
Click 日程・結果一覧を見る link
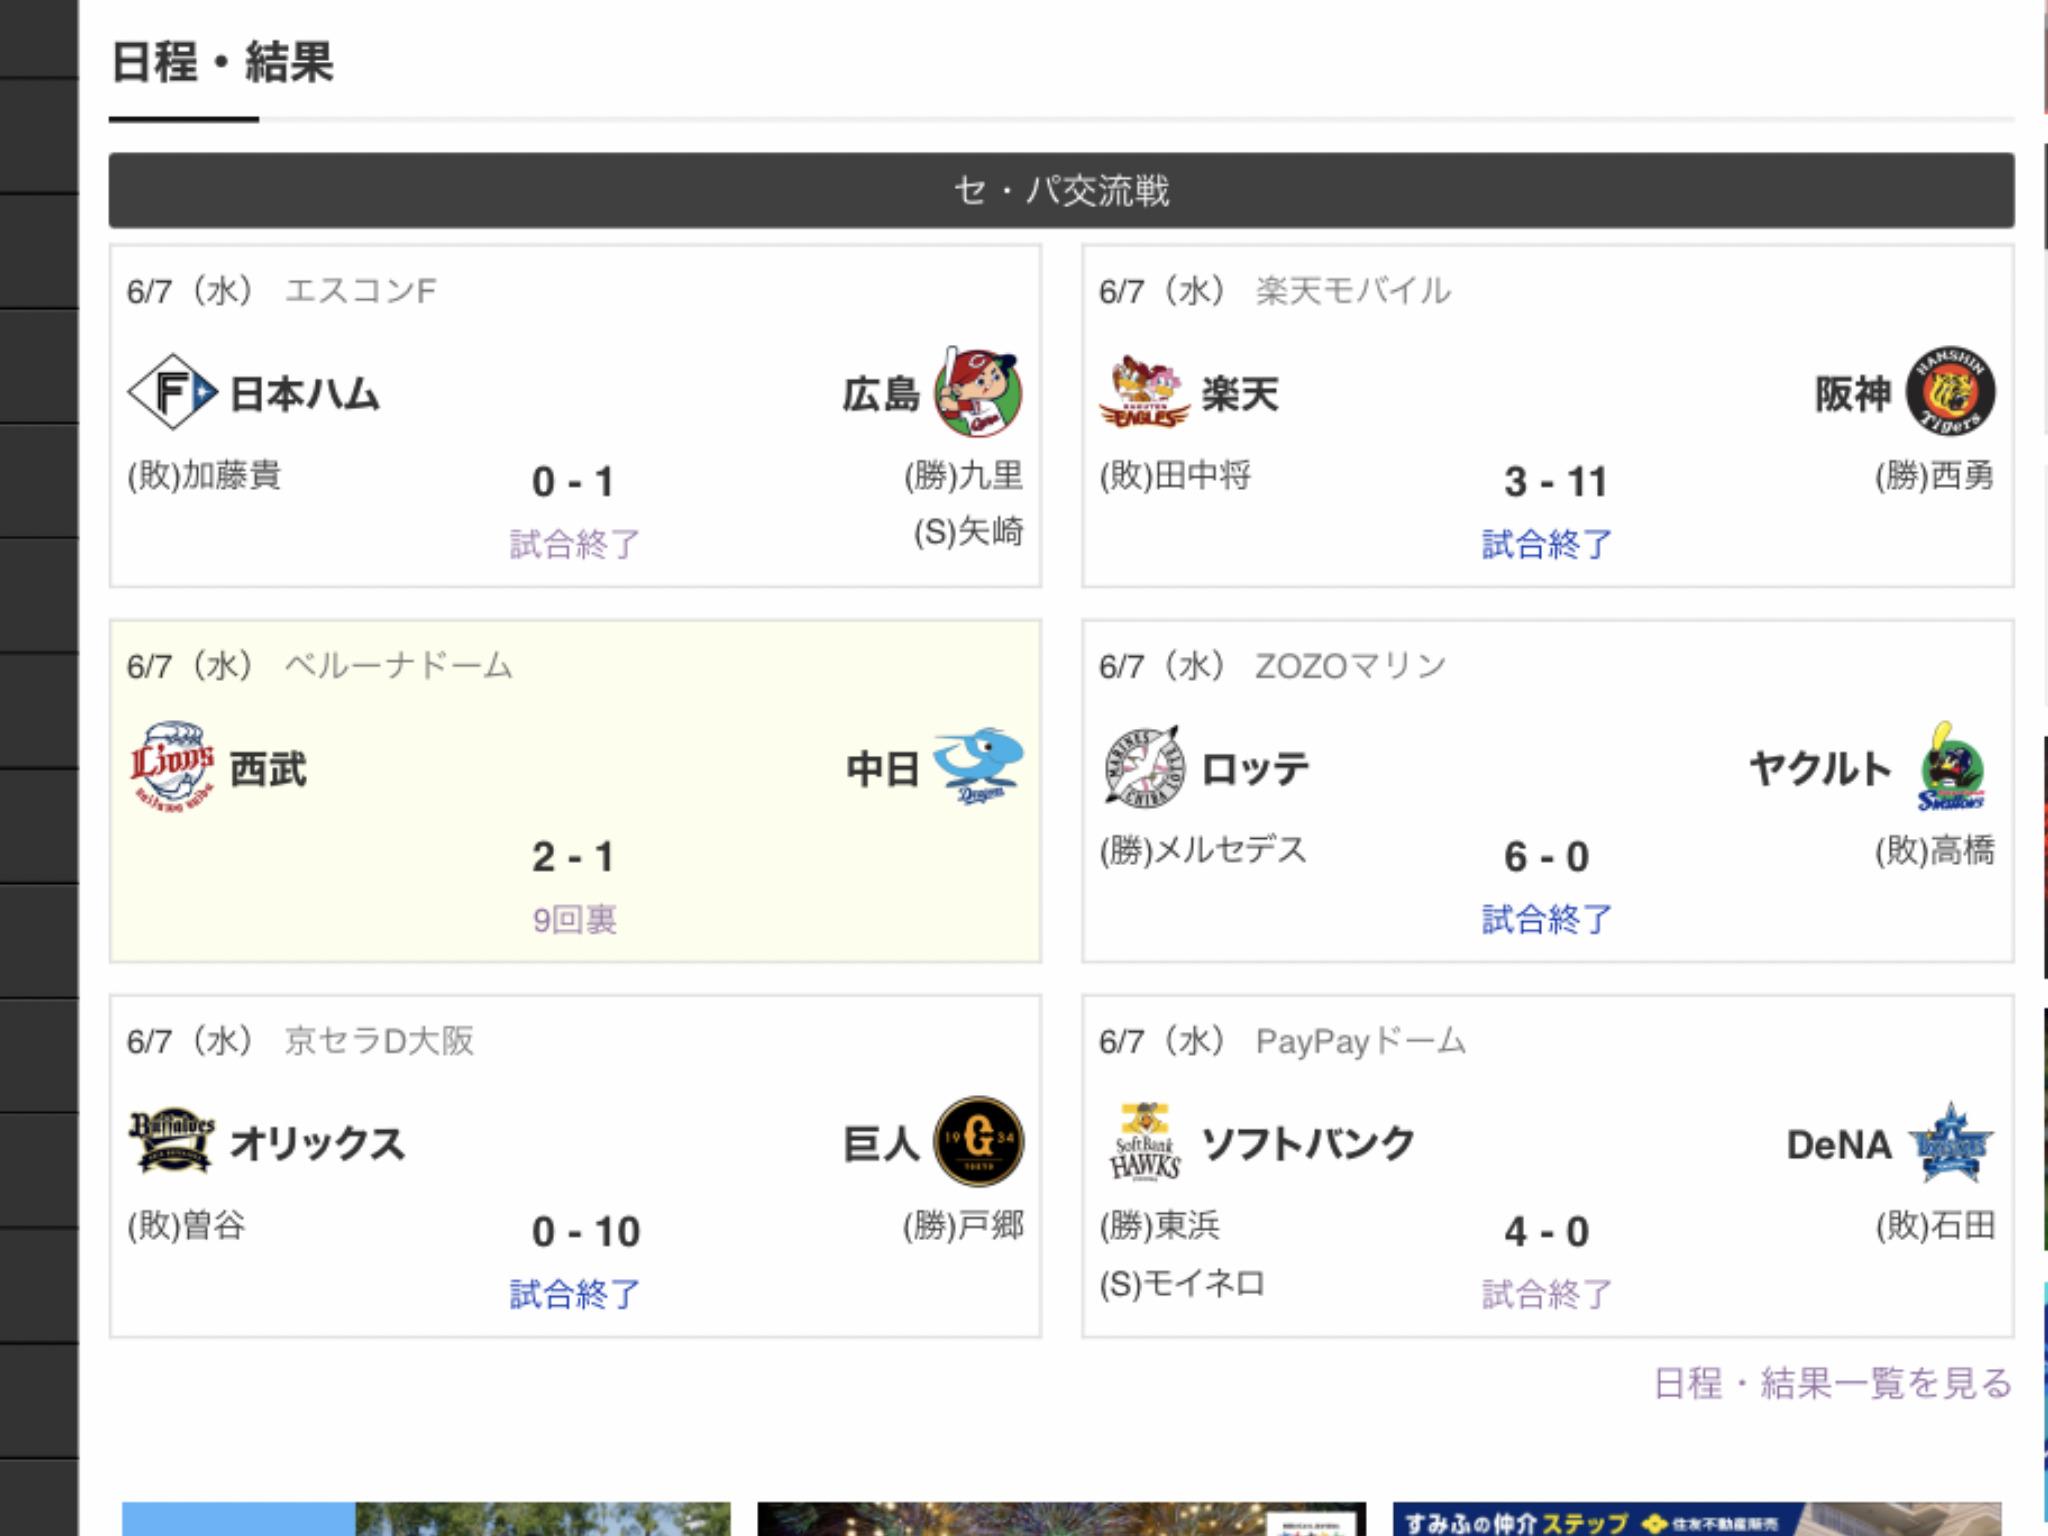click(1832, 1383)
